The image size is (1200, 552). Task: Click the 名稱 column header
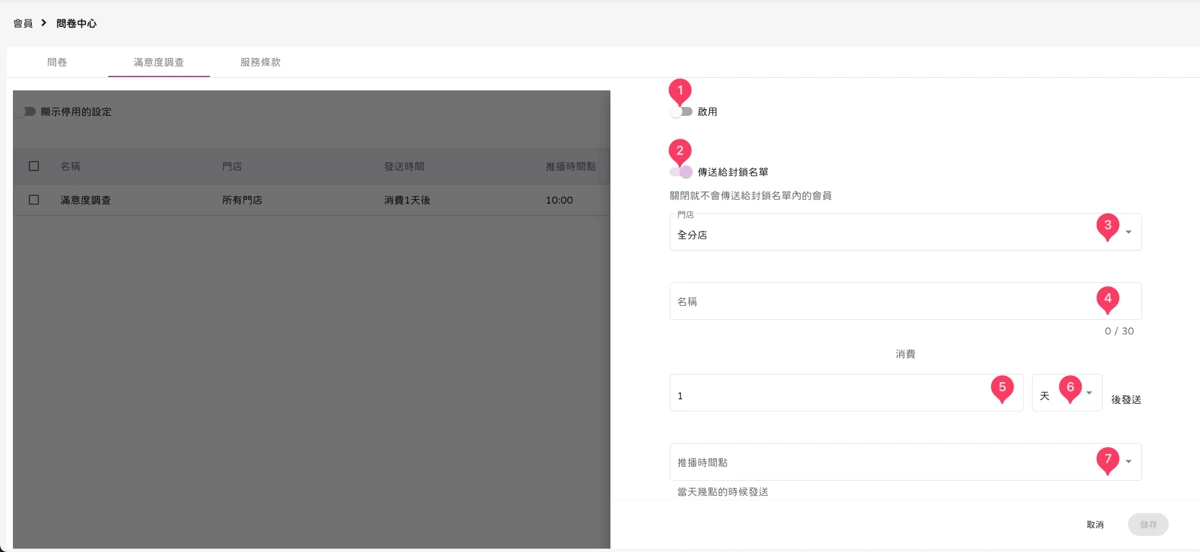(70, 166)
